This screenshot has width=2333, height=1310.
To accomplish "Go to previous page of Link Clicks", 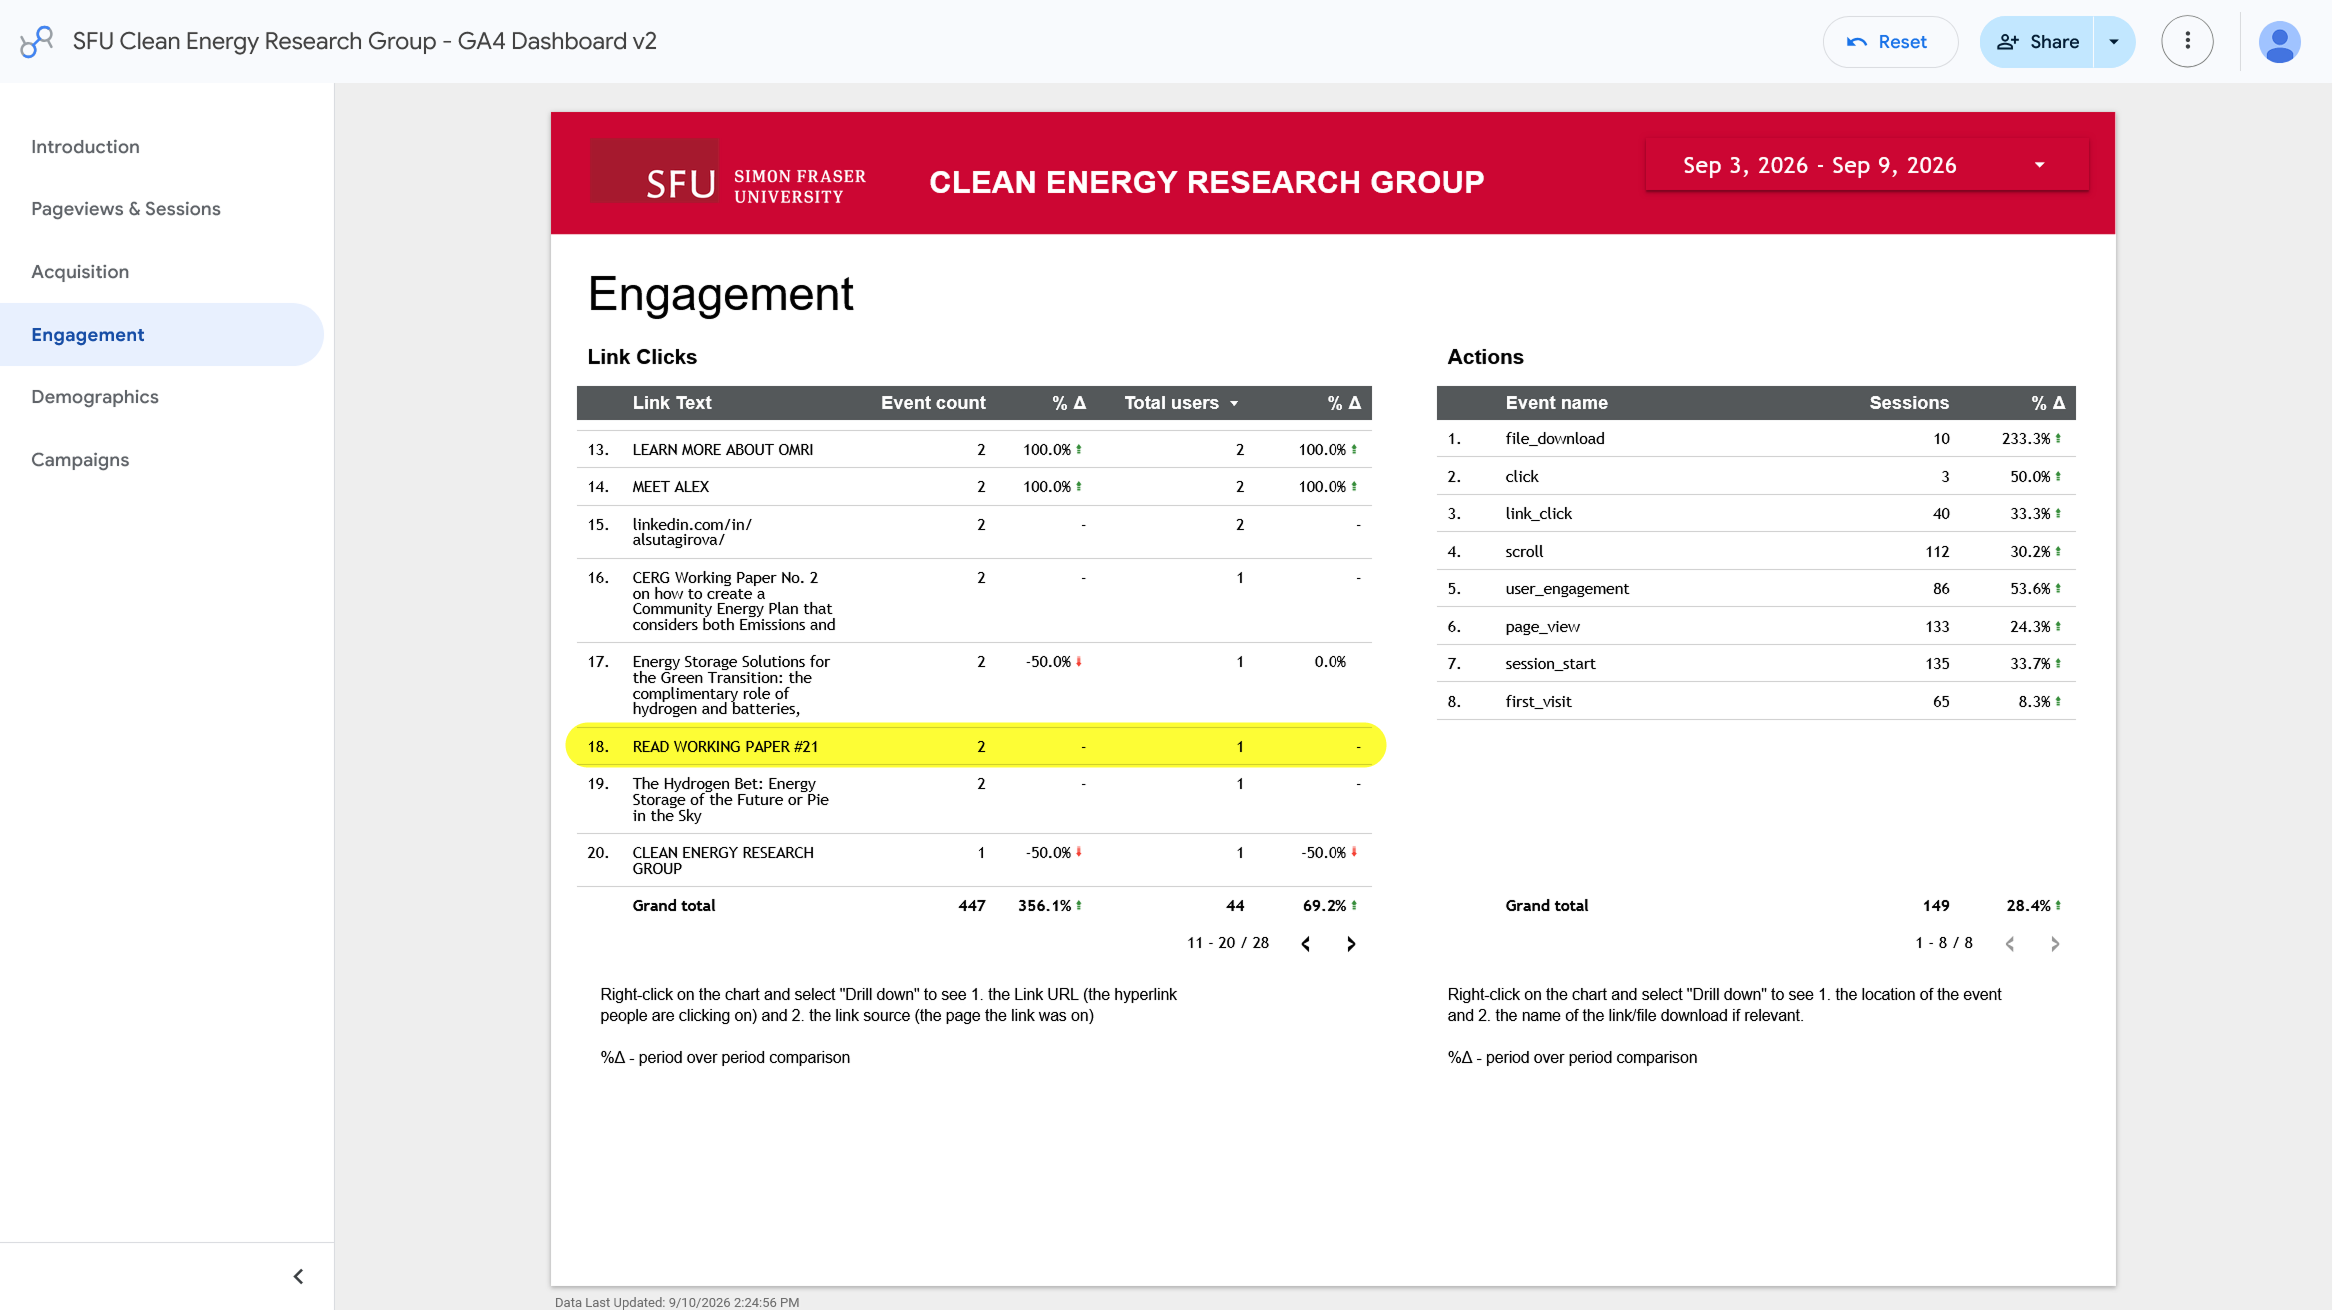I will pyautogui.click(x=1305, y=943).
